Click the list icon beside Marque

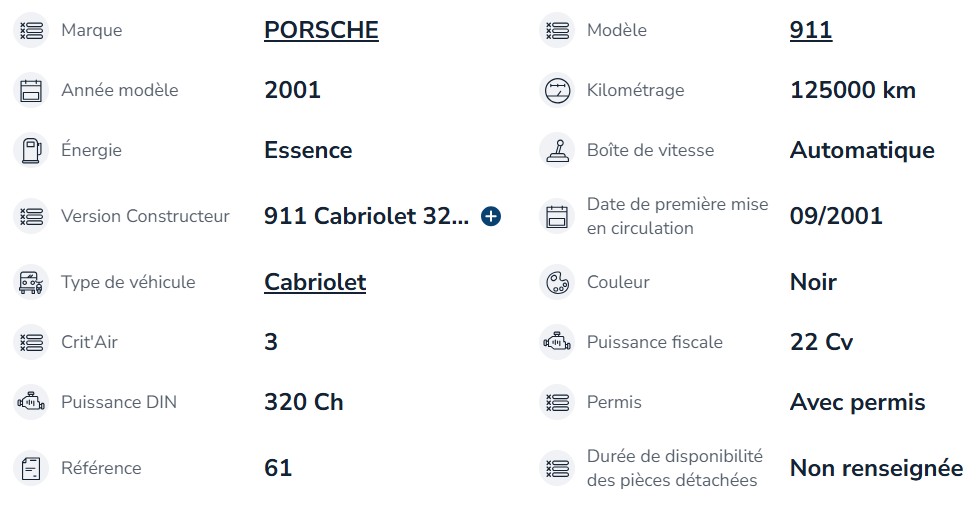(31, 30)
